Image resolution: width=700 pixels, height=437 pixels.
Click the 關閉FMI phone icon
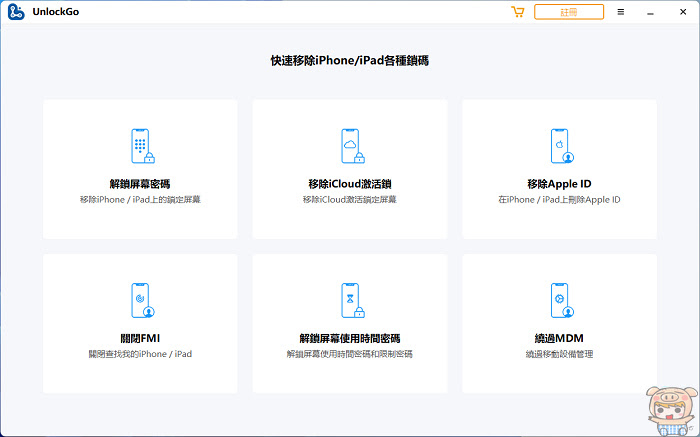tap(142, 300)
